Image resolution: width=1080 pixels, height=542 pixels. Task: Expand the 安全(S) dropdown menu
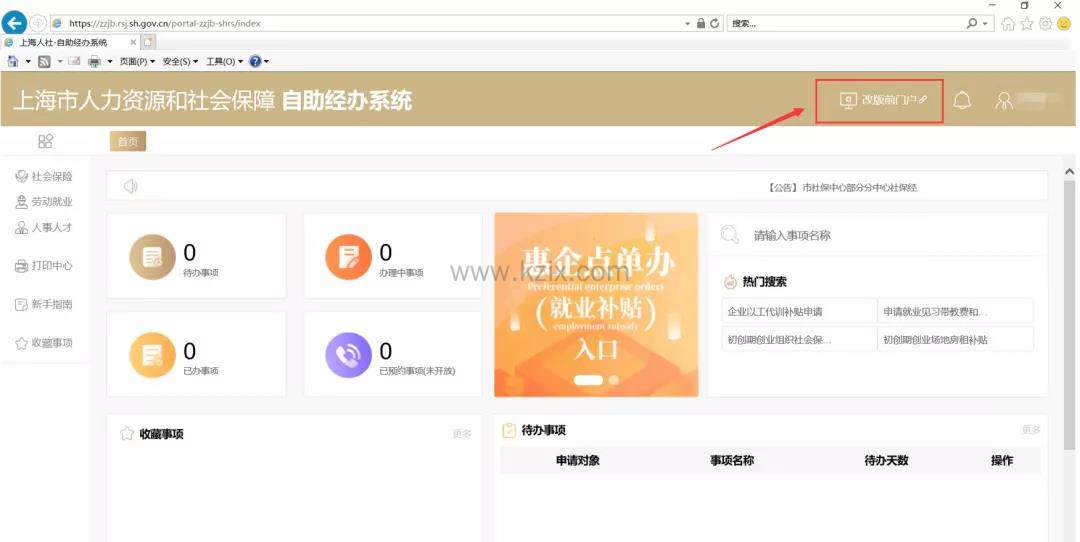coord(180,62)
